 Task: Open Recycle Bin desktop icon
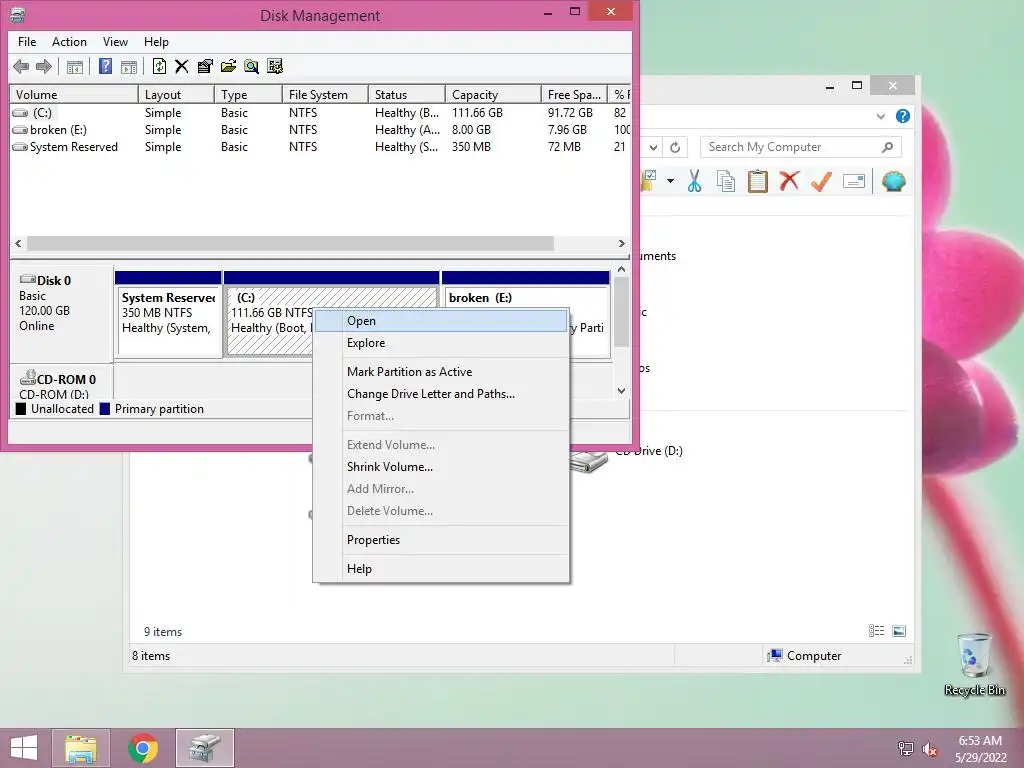(974, 664)
